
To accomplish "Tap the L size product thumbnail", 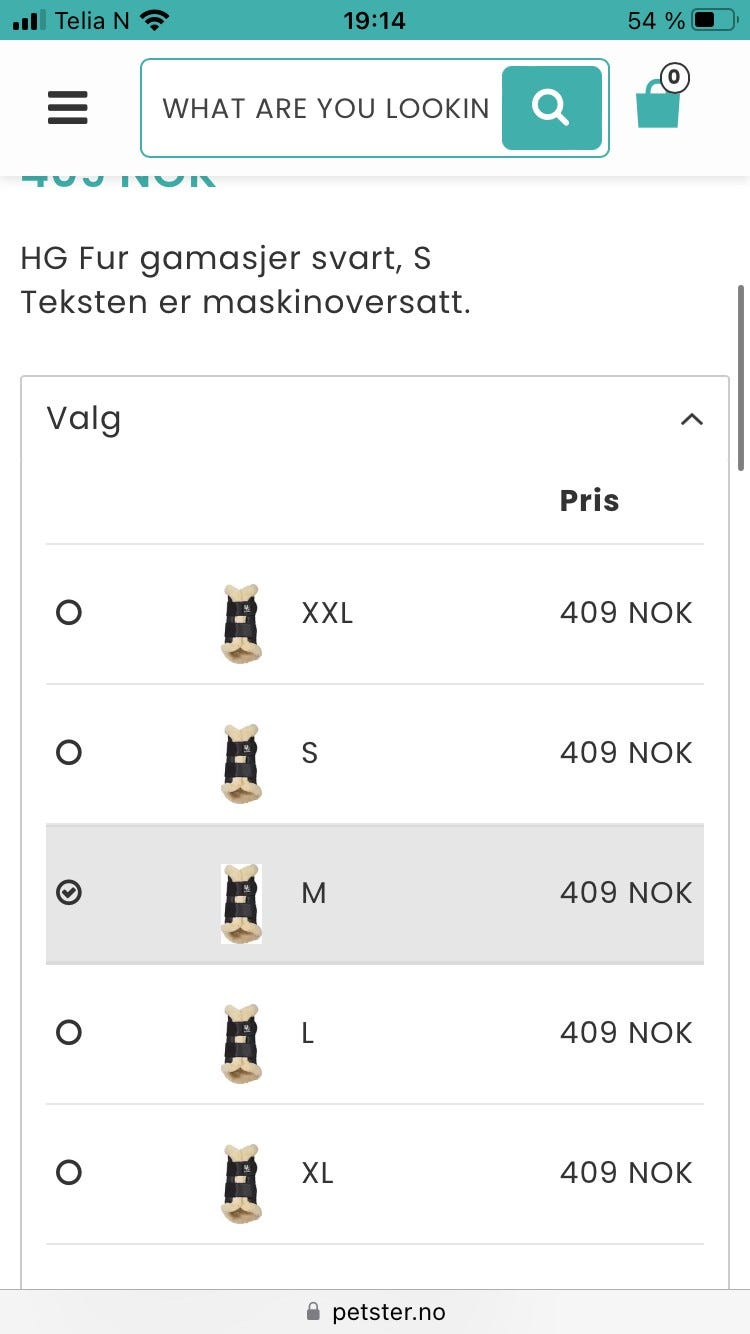I will 240,1043.
